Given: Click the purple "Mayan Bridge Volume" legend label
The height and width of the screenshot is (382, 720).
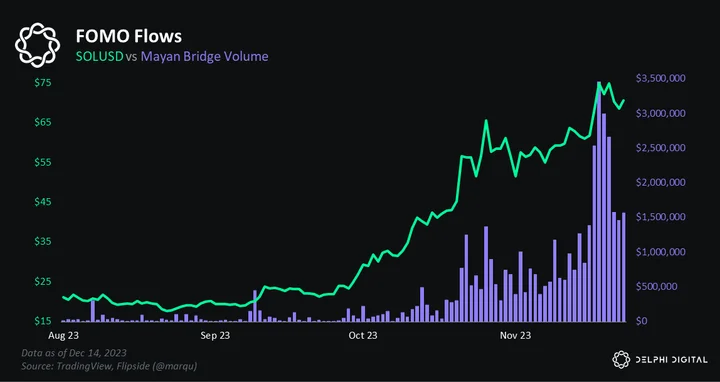Looking at the screenshot, I should (204, 56).
